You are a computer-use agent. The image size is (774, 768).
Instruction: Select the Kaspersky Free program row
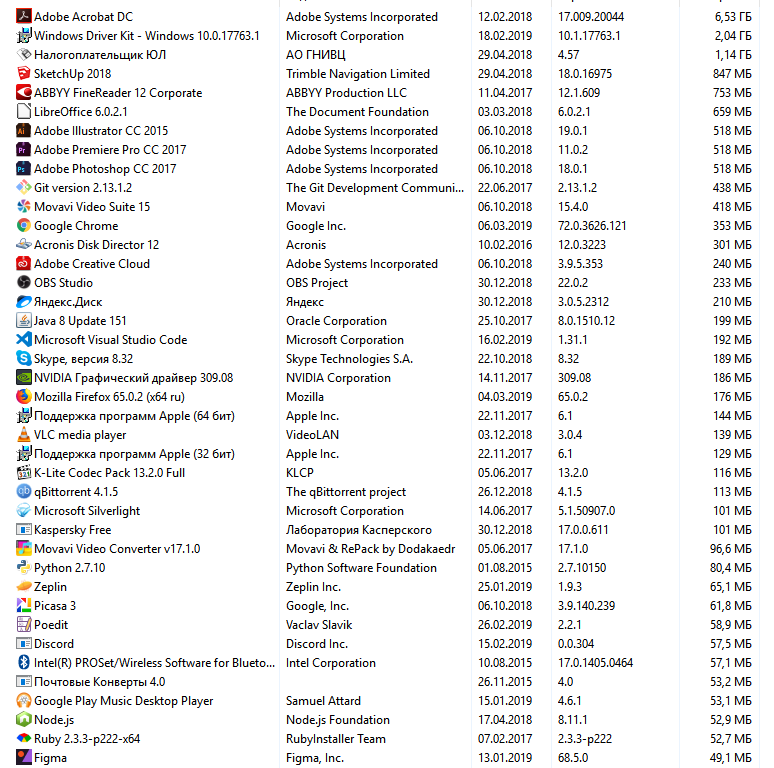(x=72, y=530)
